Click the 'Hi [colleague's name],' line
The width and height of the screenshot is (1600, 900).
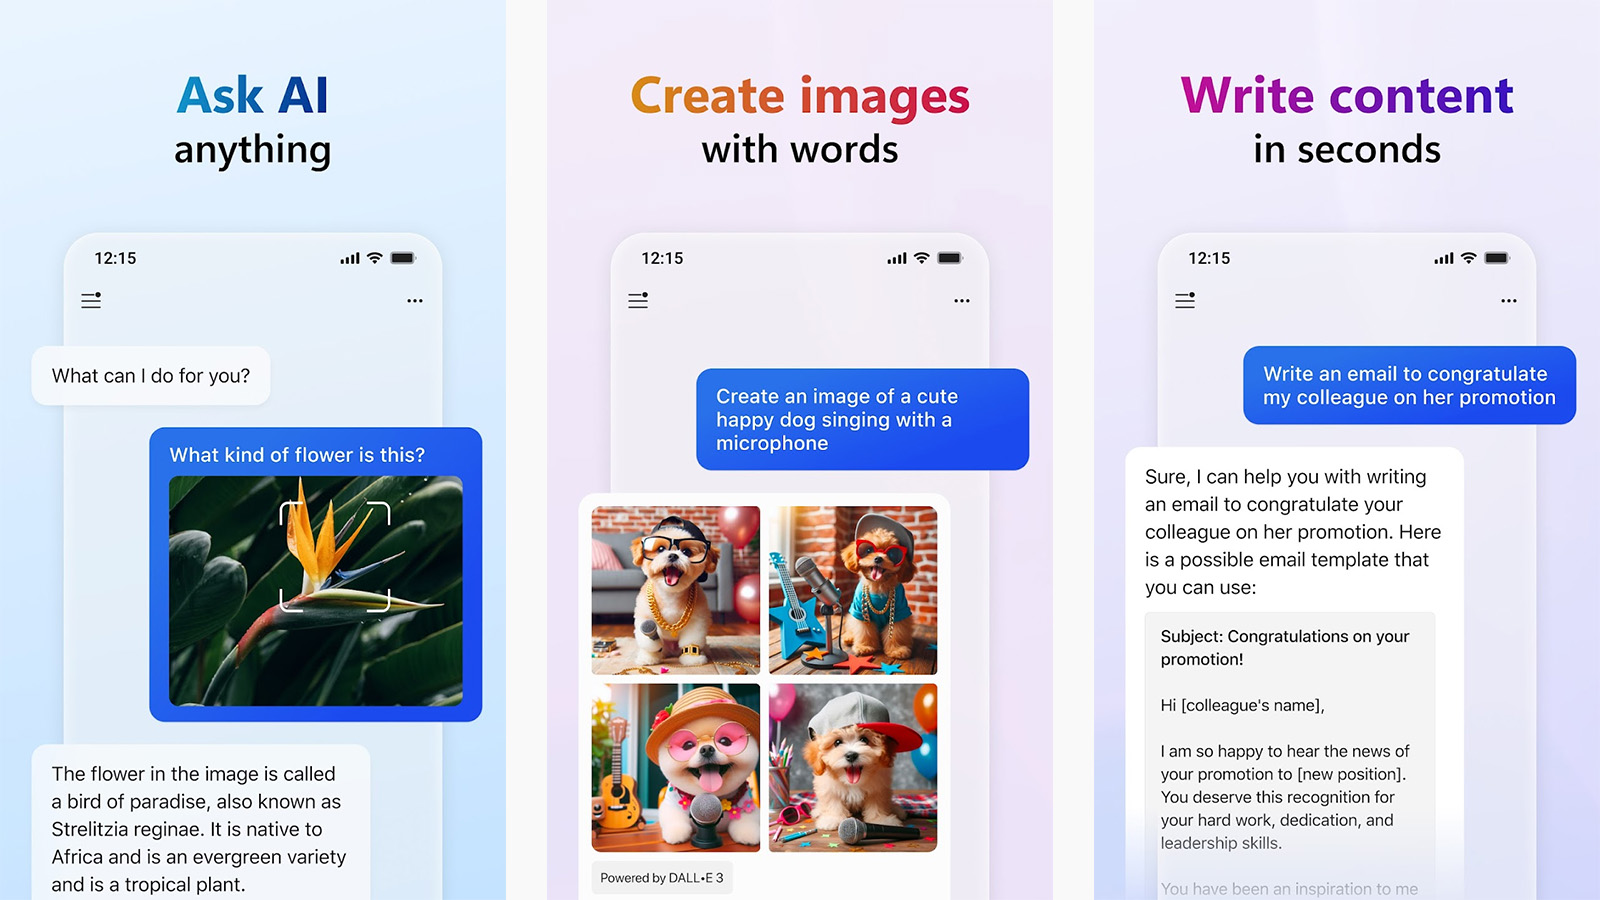tap(1243, 705)
